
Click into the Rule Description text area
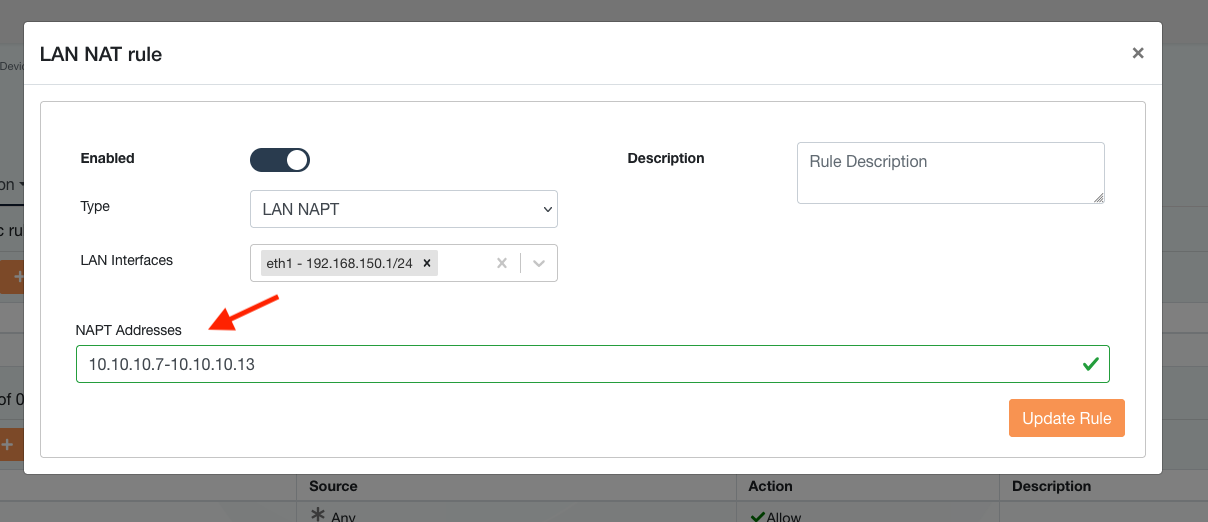pyautogui.click(x=950, y=172)
